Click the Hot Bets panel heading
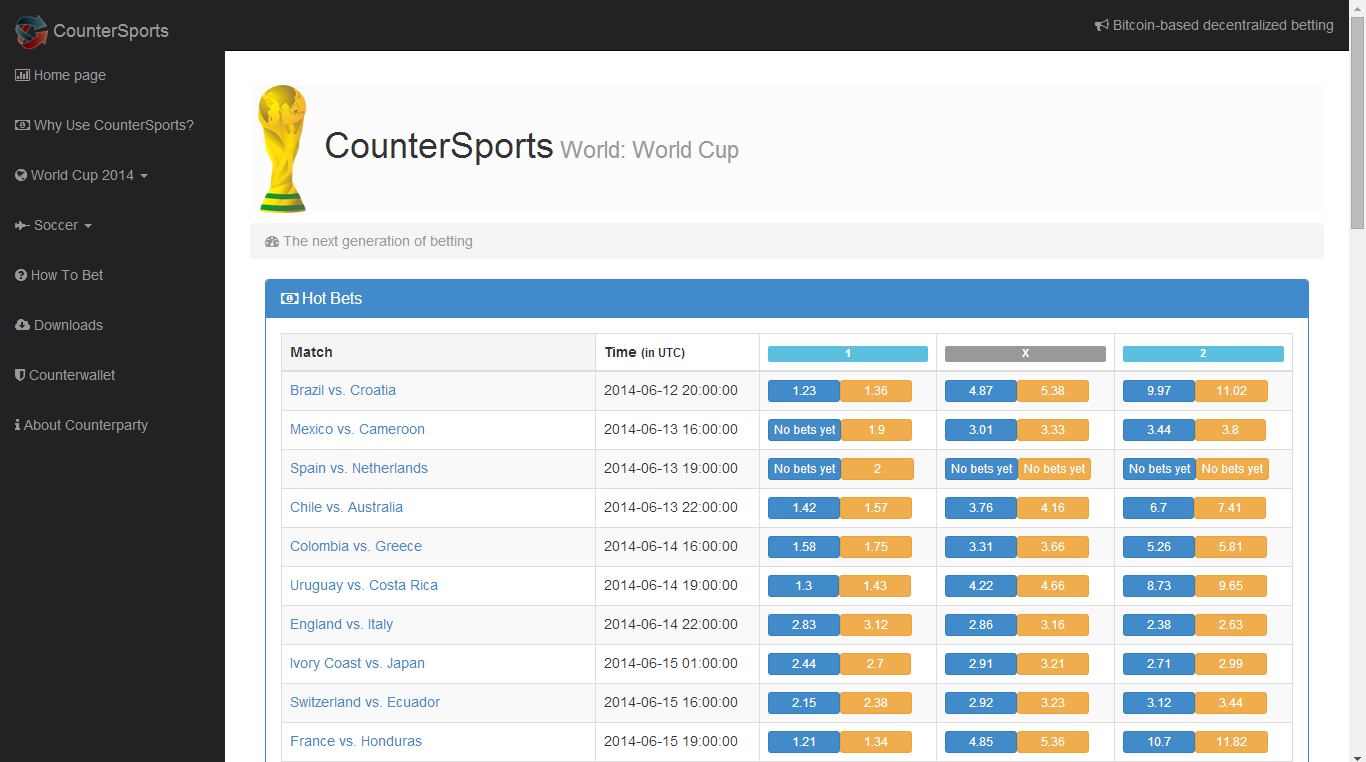 [787, 299]
